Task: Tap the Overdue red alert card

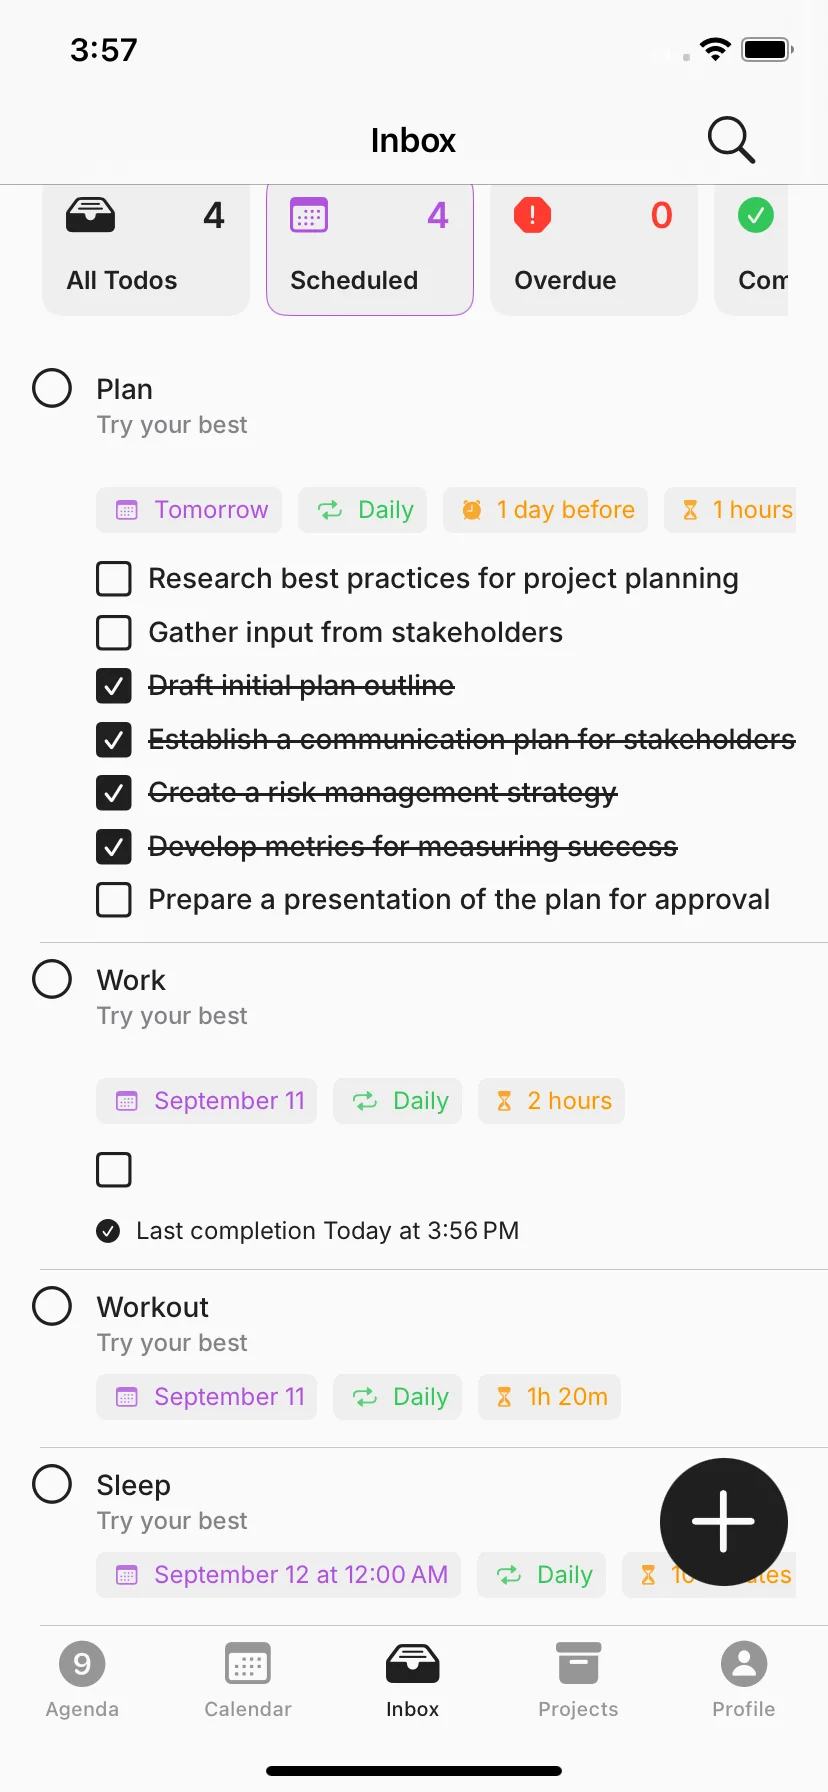Action: point(594,250)
